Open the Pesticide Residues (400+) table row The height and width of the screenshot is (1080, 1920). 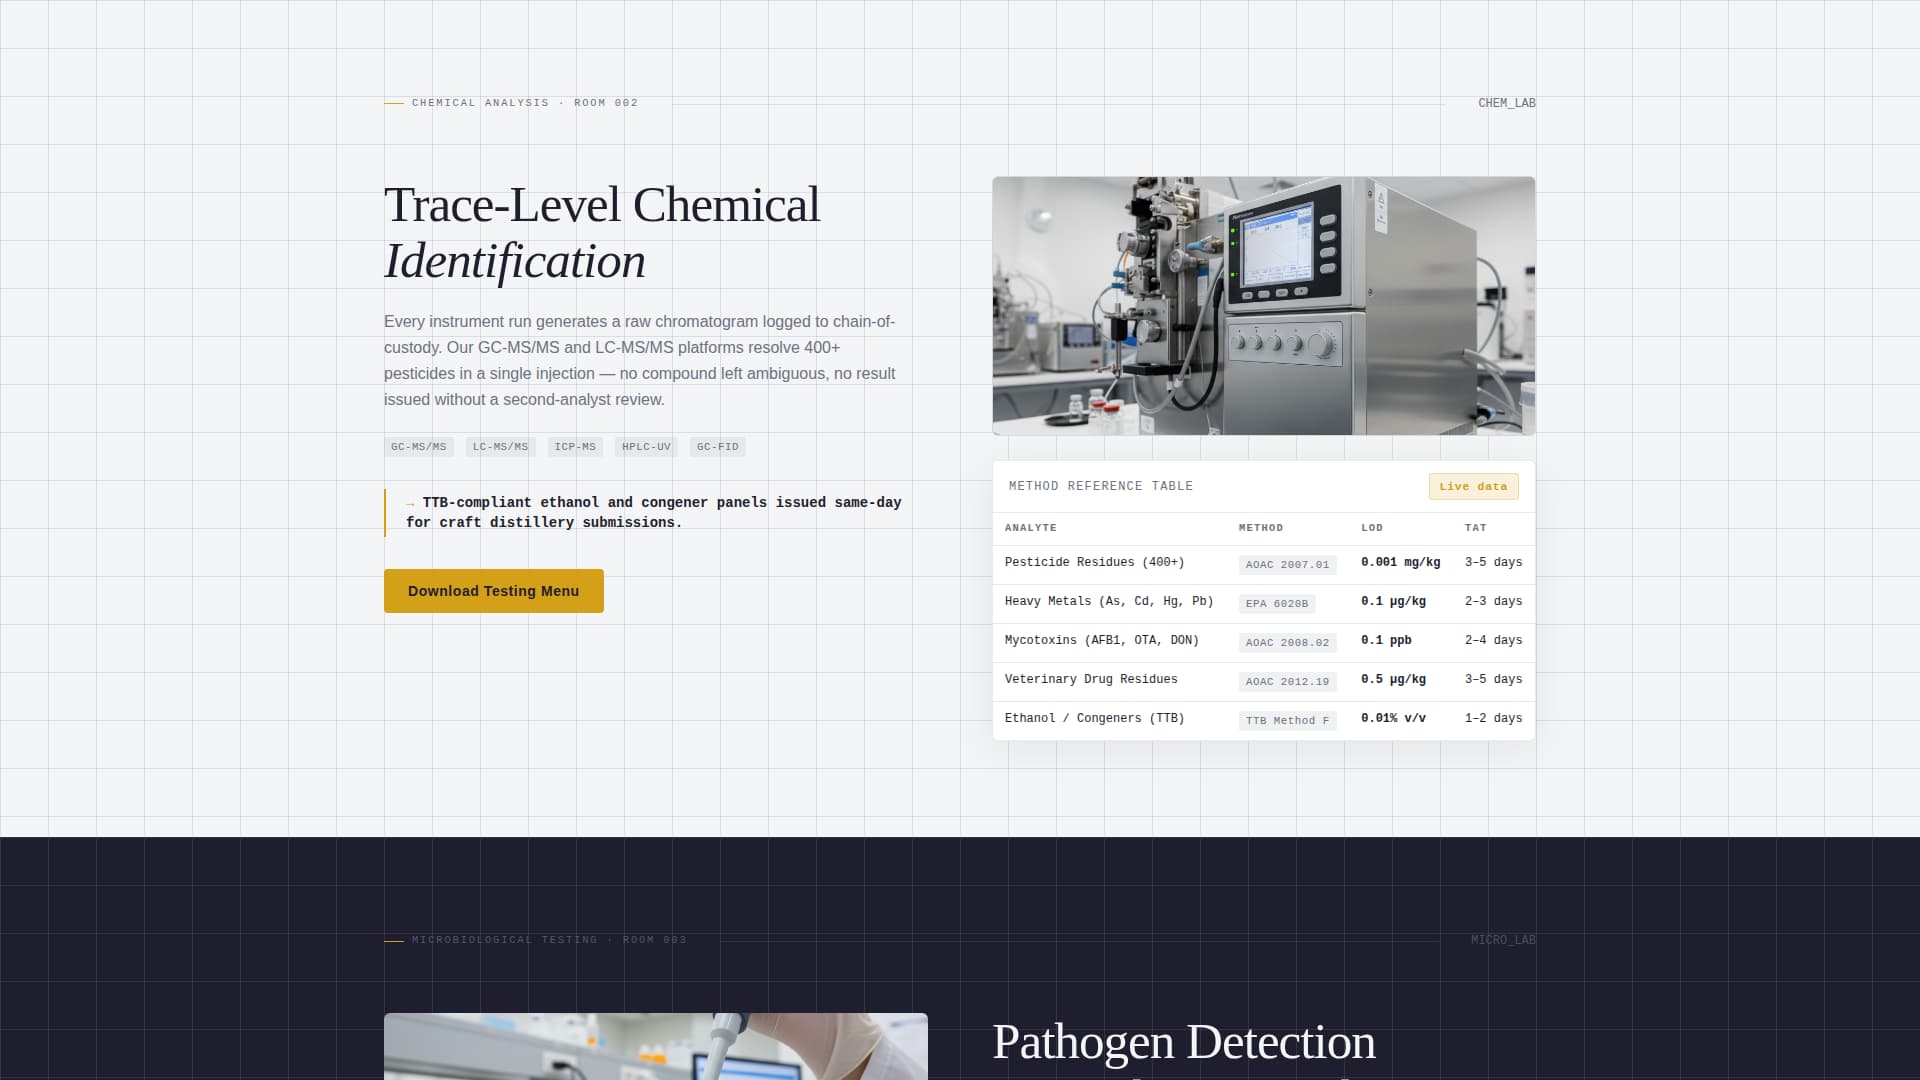click(1095, 562)
